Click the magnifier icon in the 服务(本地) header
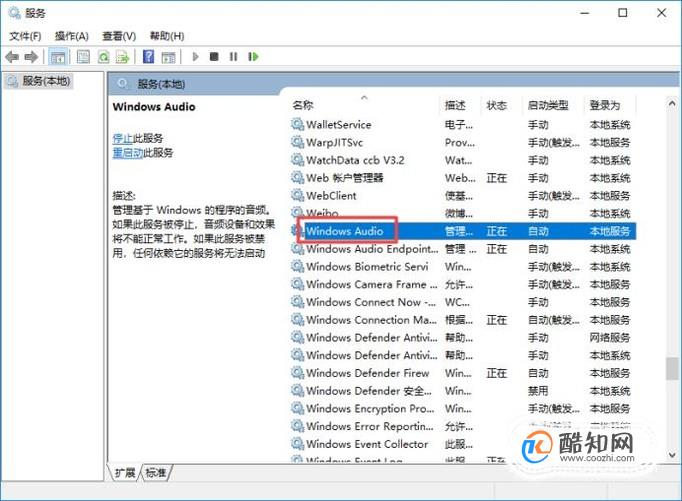The height and width of the screenshot is (501, 682). coord(123,84)
